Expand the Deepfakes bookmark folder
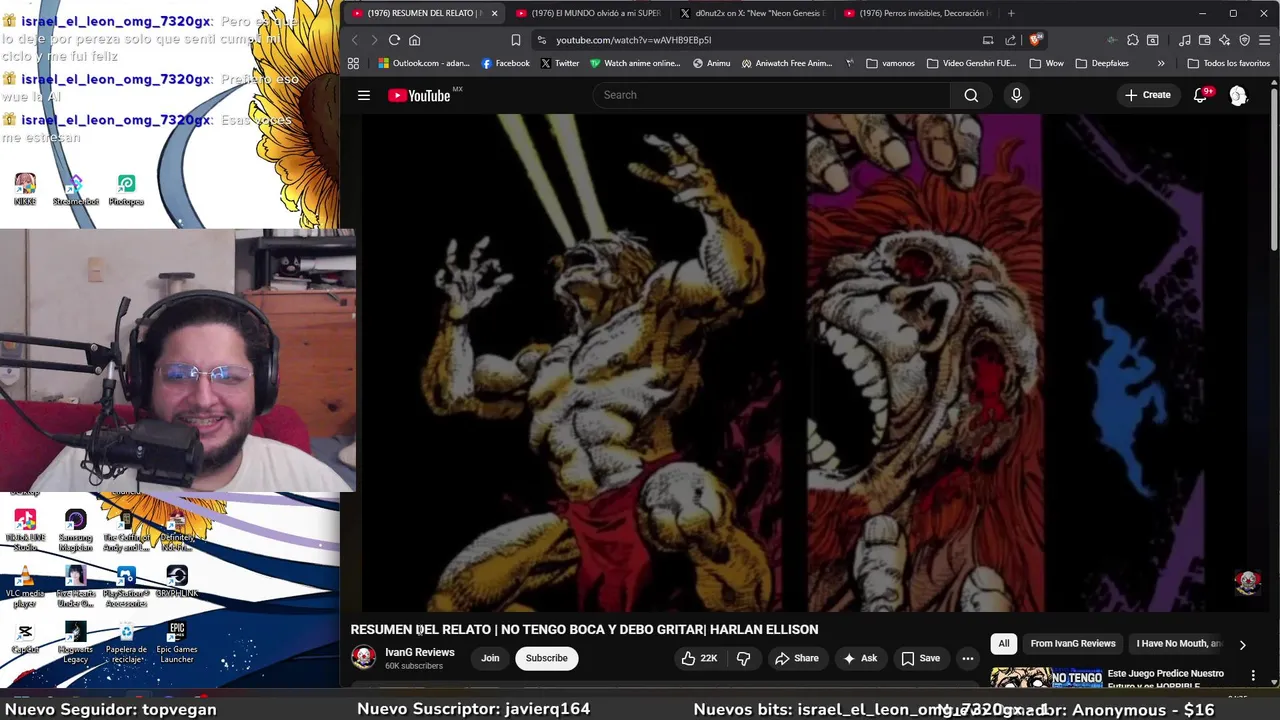The width and height of the screenshot is (1280, 720). click(1102, 63)
